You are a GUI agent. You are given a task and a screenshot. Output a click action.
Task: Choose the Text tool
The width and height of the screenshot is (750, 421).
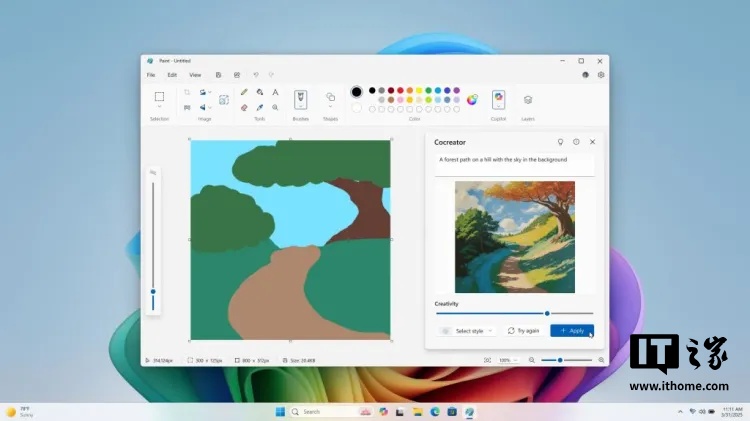(275, 92)
